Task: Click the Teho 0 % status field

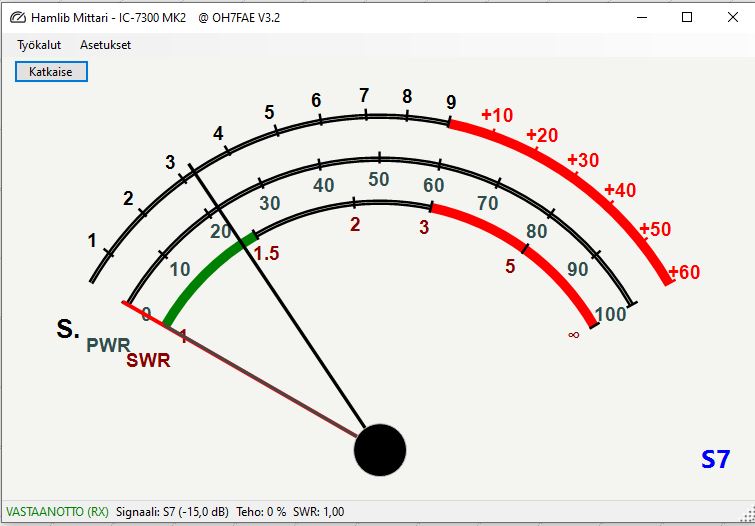Action: click(x=261, y=512)
